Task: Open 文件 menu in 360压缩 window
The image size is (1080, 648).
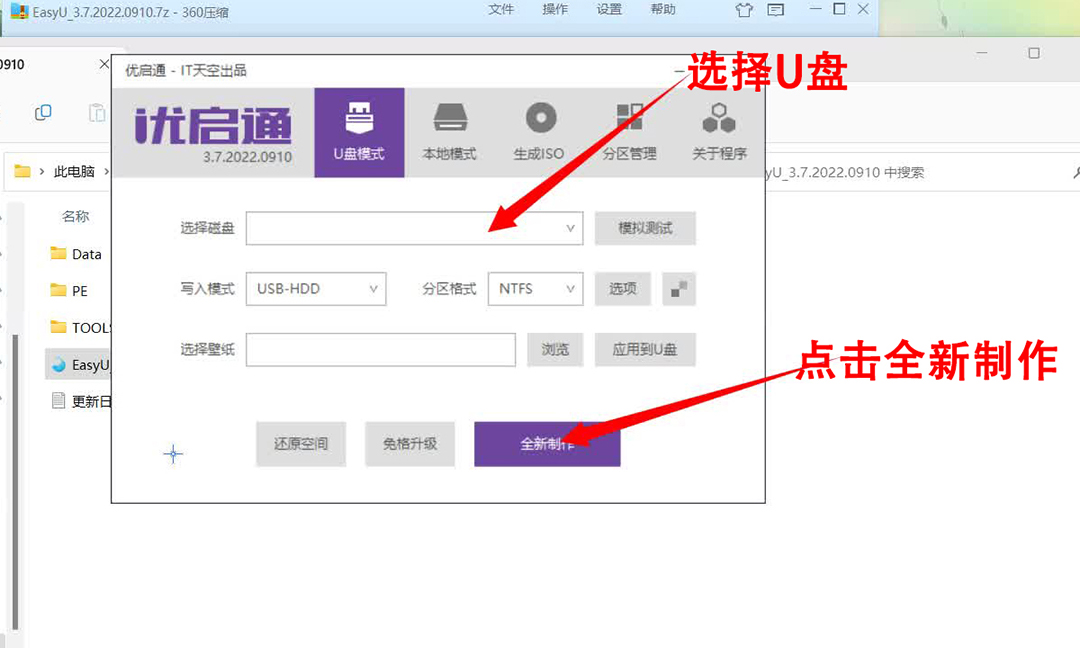Action: click(501, 10)
